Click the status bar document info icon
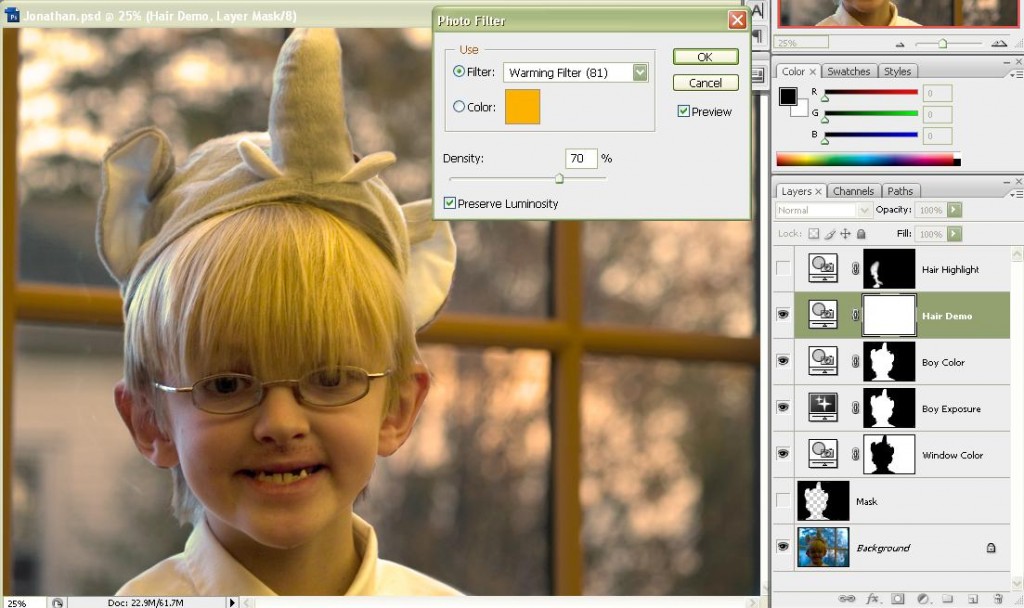This screenshot has height=608, width=1024. coord(57,603)
